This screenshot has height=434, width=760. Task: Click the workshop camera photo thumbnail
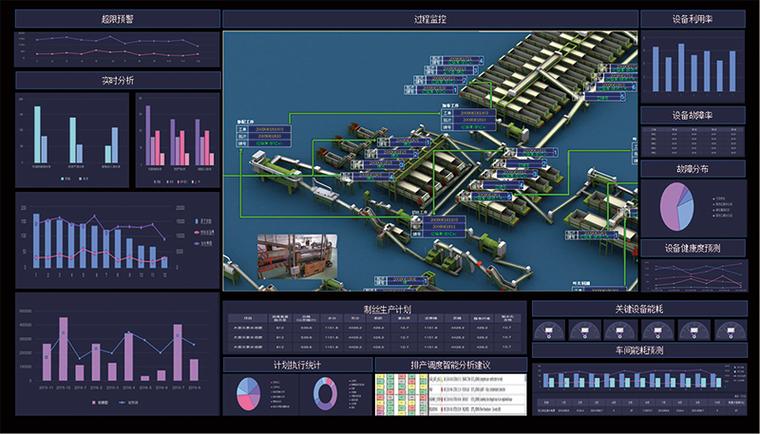(296, 257)
